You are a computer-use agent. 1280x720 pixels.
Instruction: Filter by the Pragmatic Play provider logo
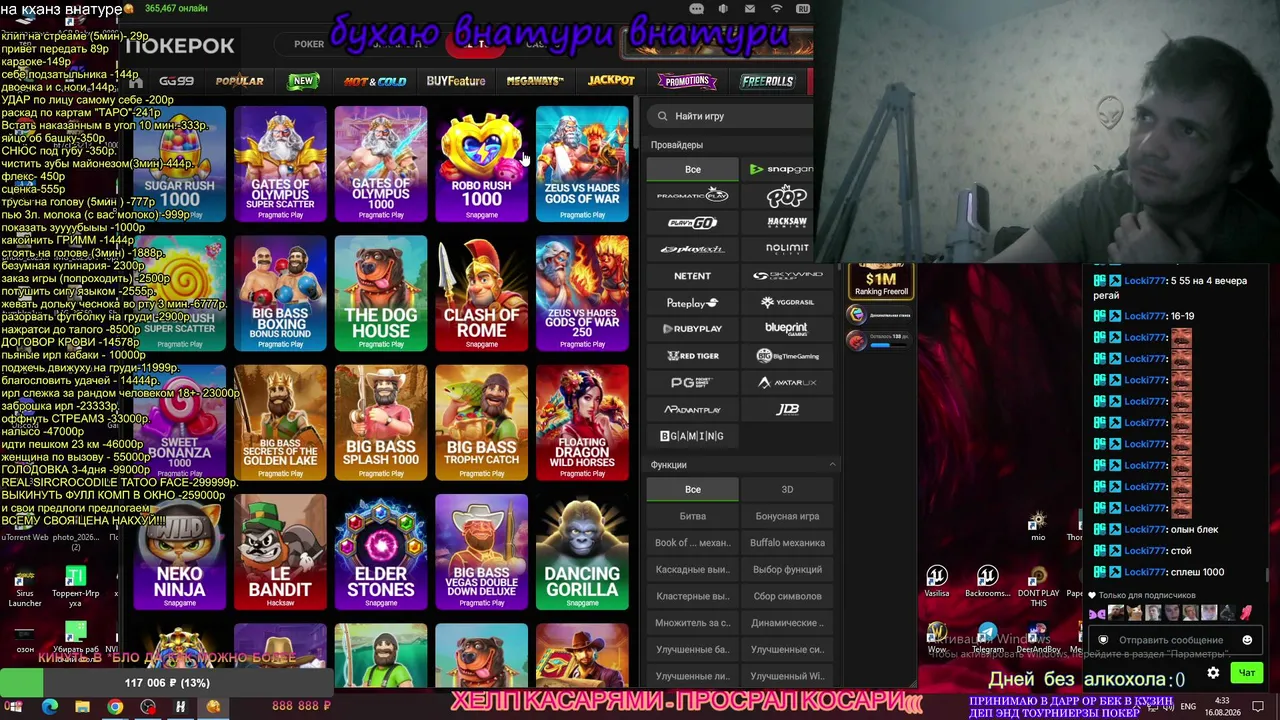click(x=692, y=195)
